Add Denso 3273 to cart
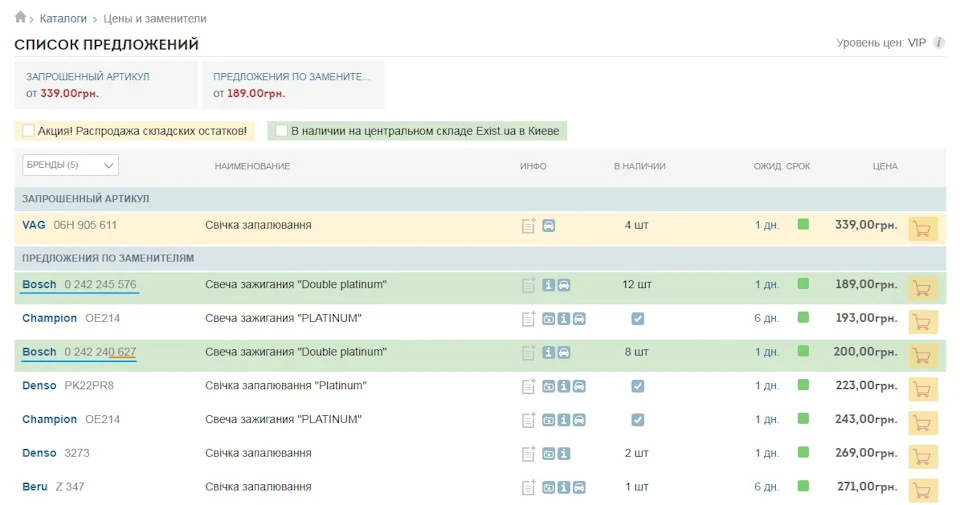Image resolution: width=960 pixels, height=505 pixels. [x=923, y=456]
